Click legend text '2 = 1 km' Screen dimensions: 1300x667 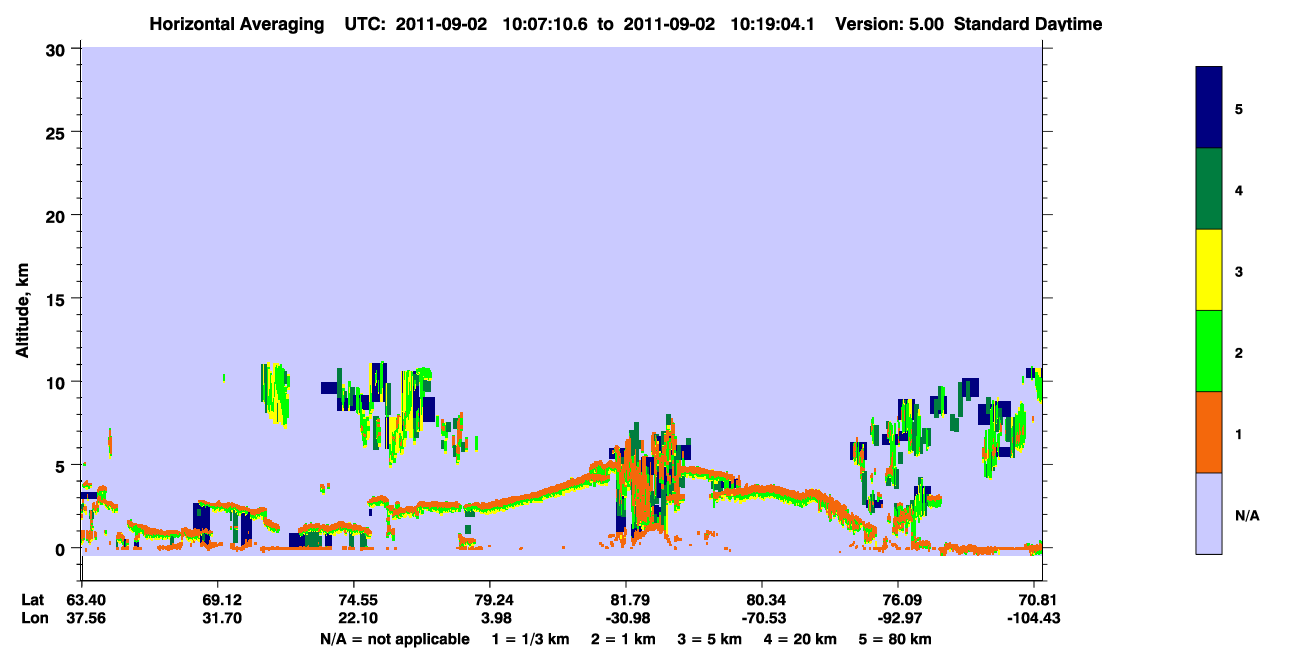(x=623, y=639)
